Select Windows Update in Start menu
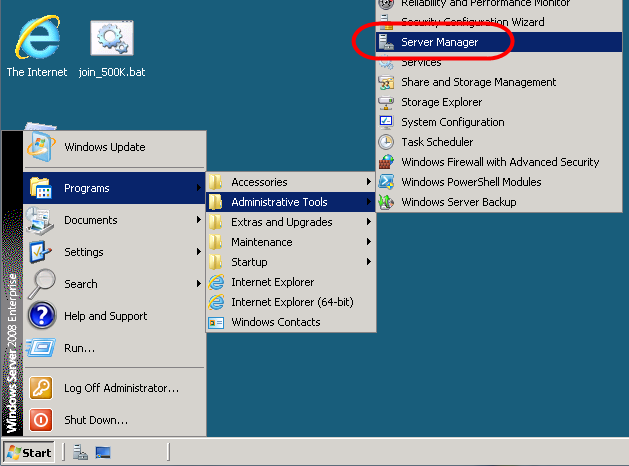Viewport: 629px width, 466px height. click(114, 147)
